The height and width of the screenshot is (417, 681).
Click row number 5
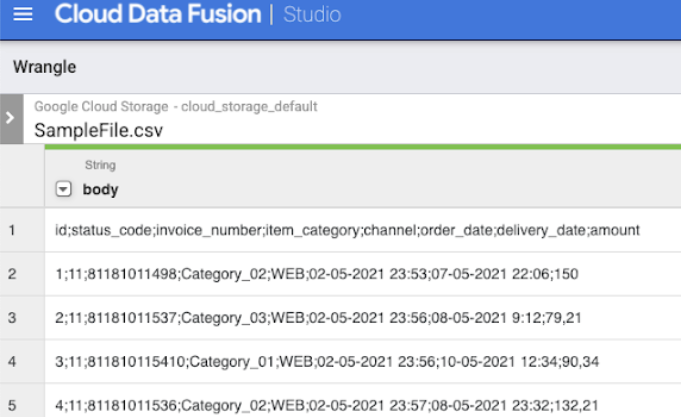[x=12, y=405]
